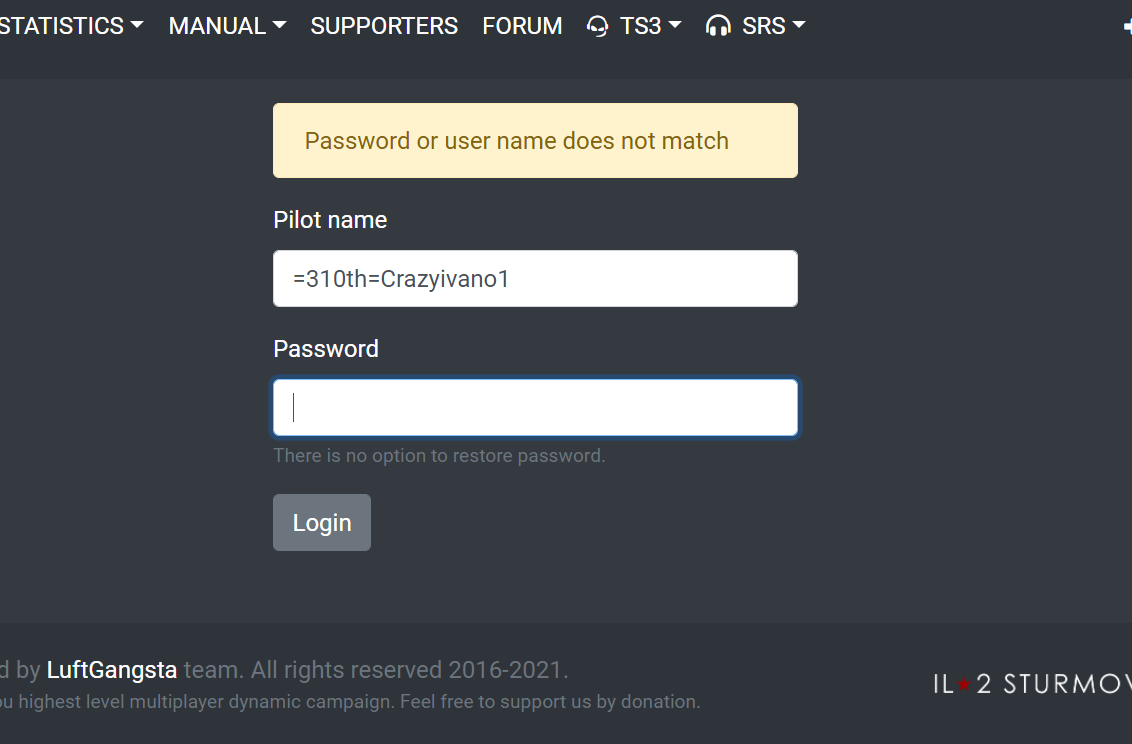
Task: Click the Pilot name input field
Action: [x=535, y=278]
